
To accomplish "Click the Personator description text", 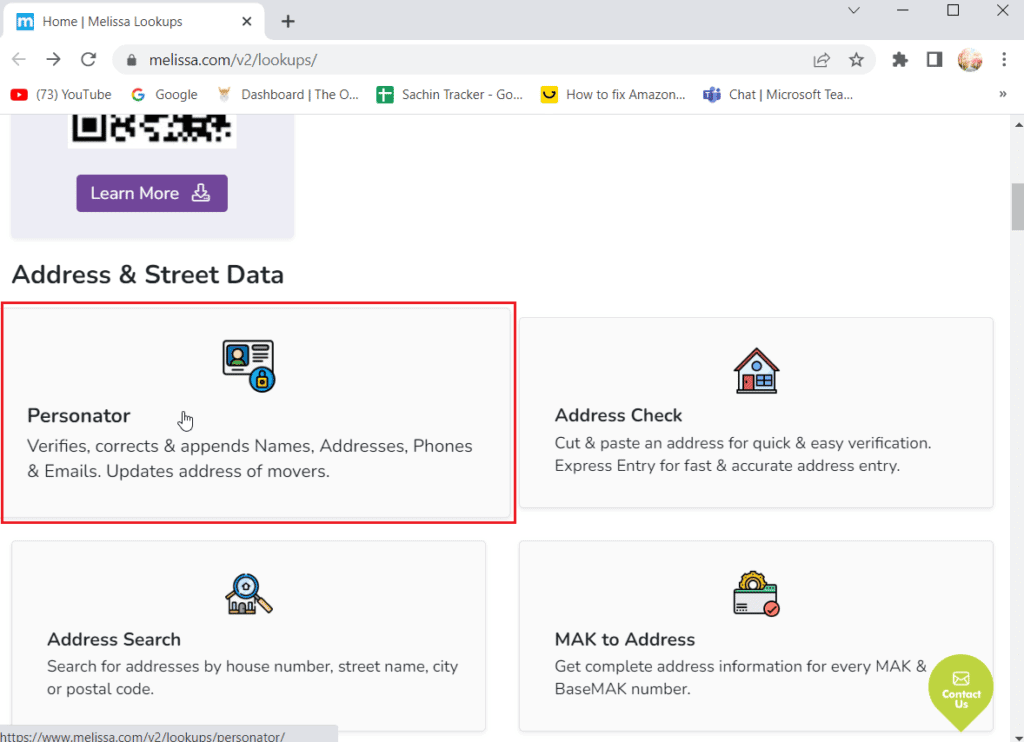I will tap(249, 459).
